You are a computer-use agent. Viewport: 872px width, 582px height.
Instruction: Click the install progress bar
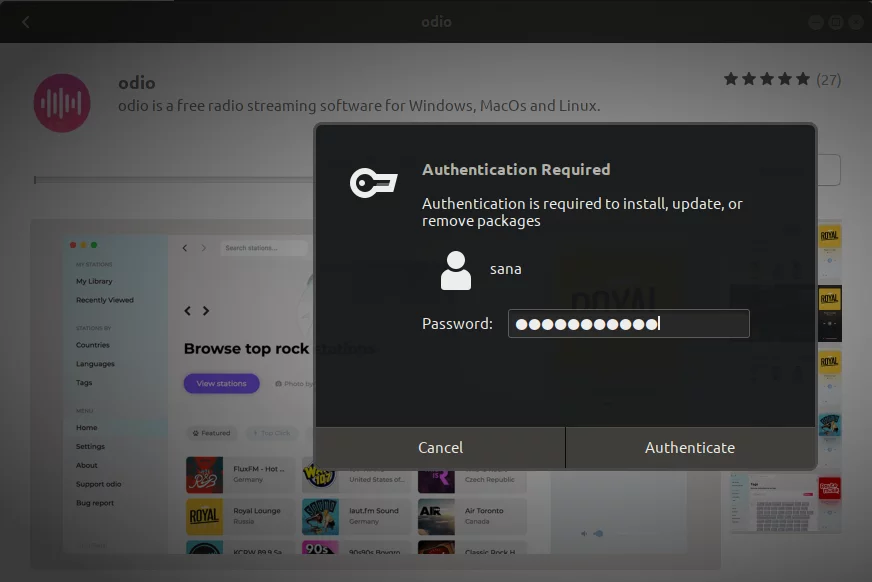coord(174,180)
